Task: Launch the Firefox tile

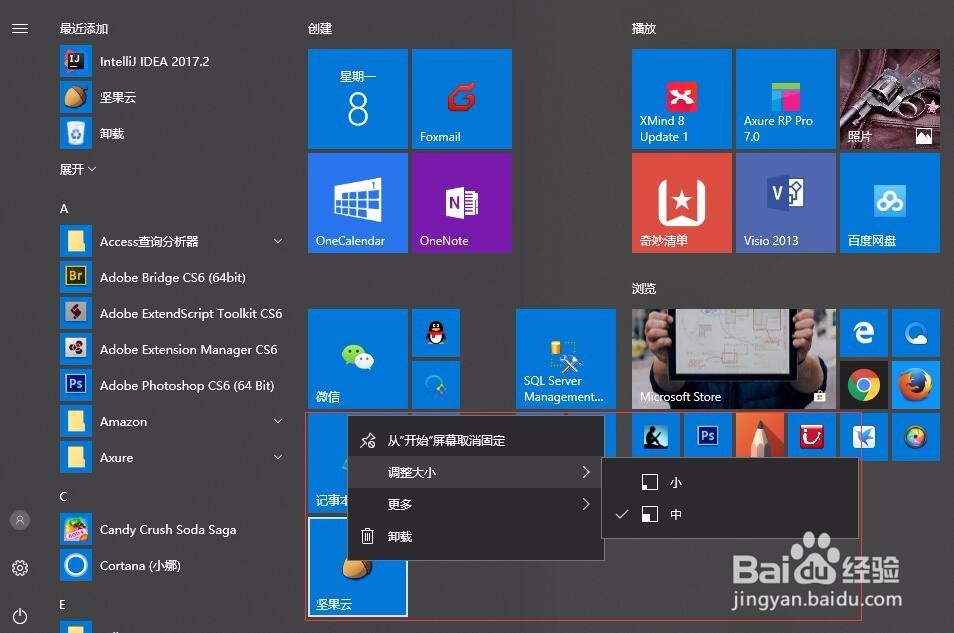Action: tap(916, 385)
